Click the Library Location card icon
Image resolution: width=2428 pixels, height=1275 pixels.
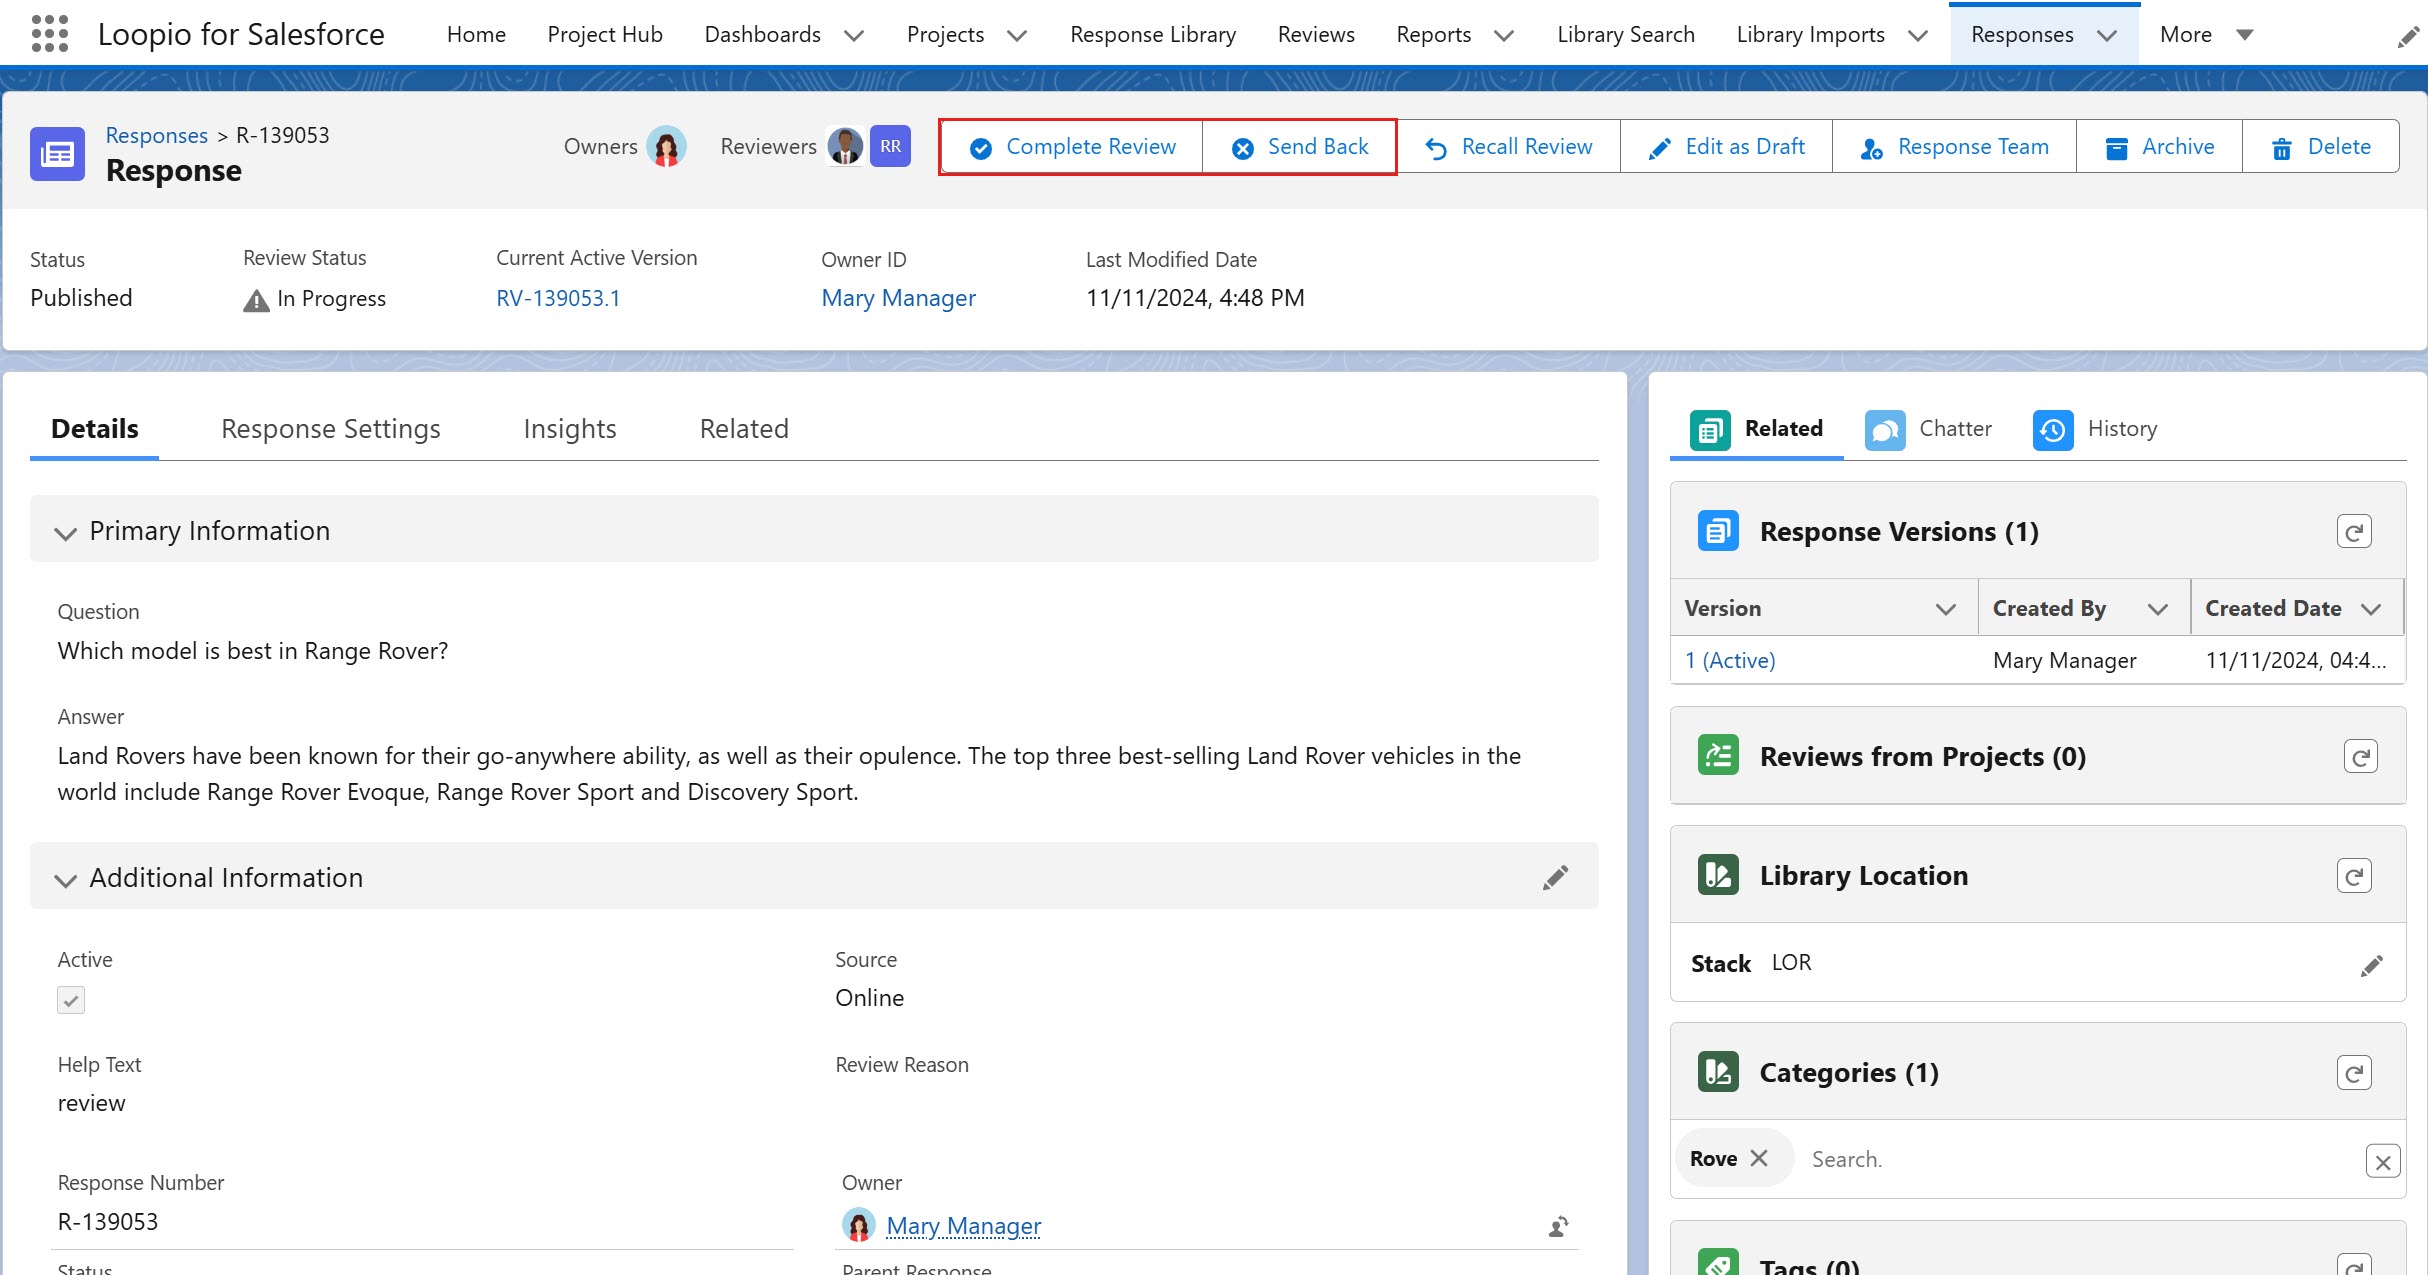point(1718,875)
